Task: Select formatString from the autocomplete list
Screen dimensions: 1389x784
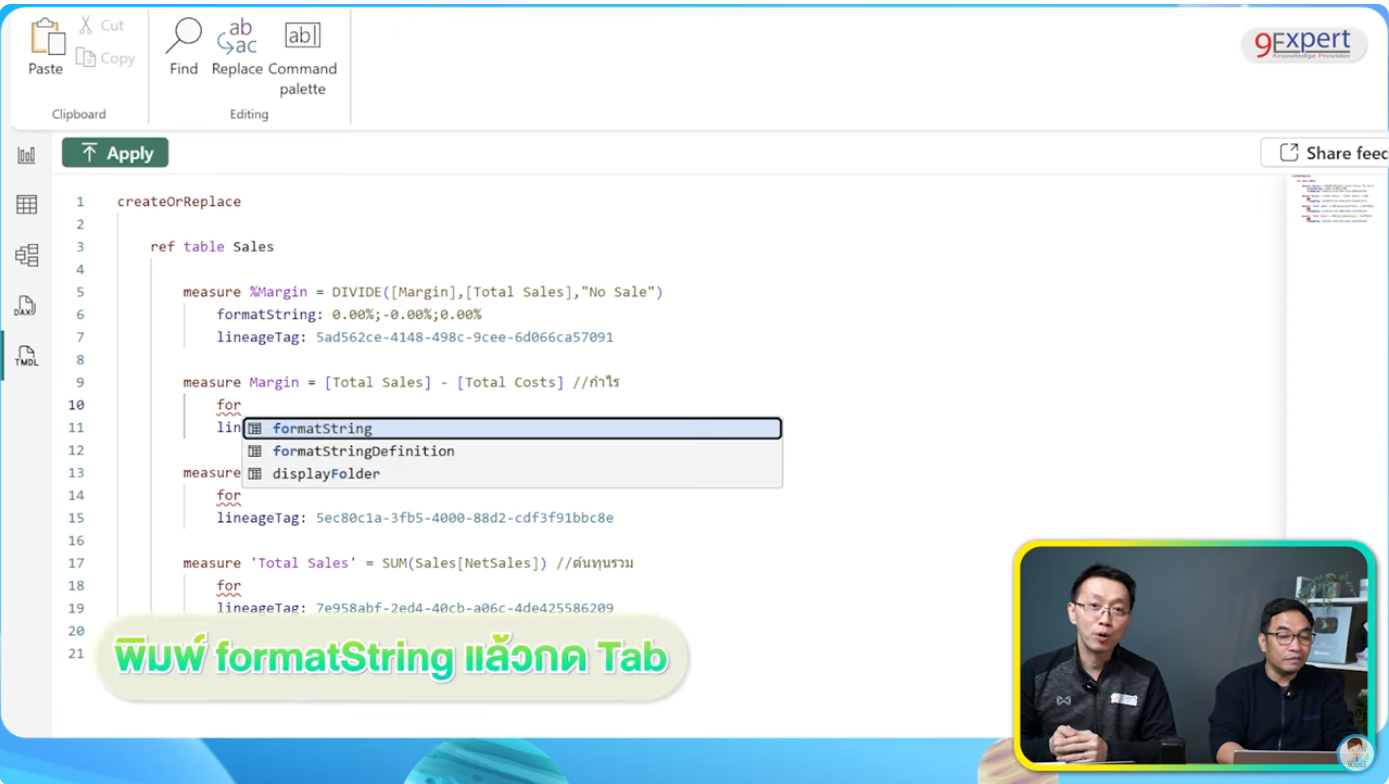Action: (x=320, y=428)
